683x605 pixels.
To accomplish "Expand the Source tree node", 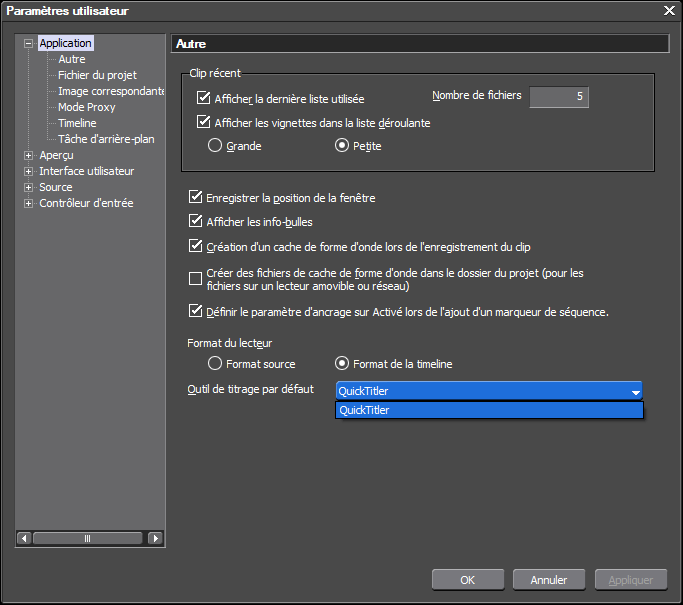I will (x=28, y=188).
